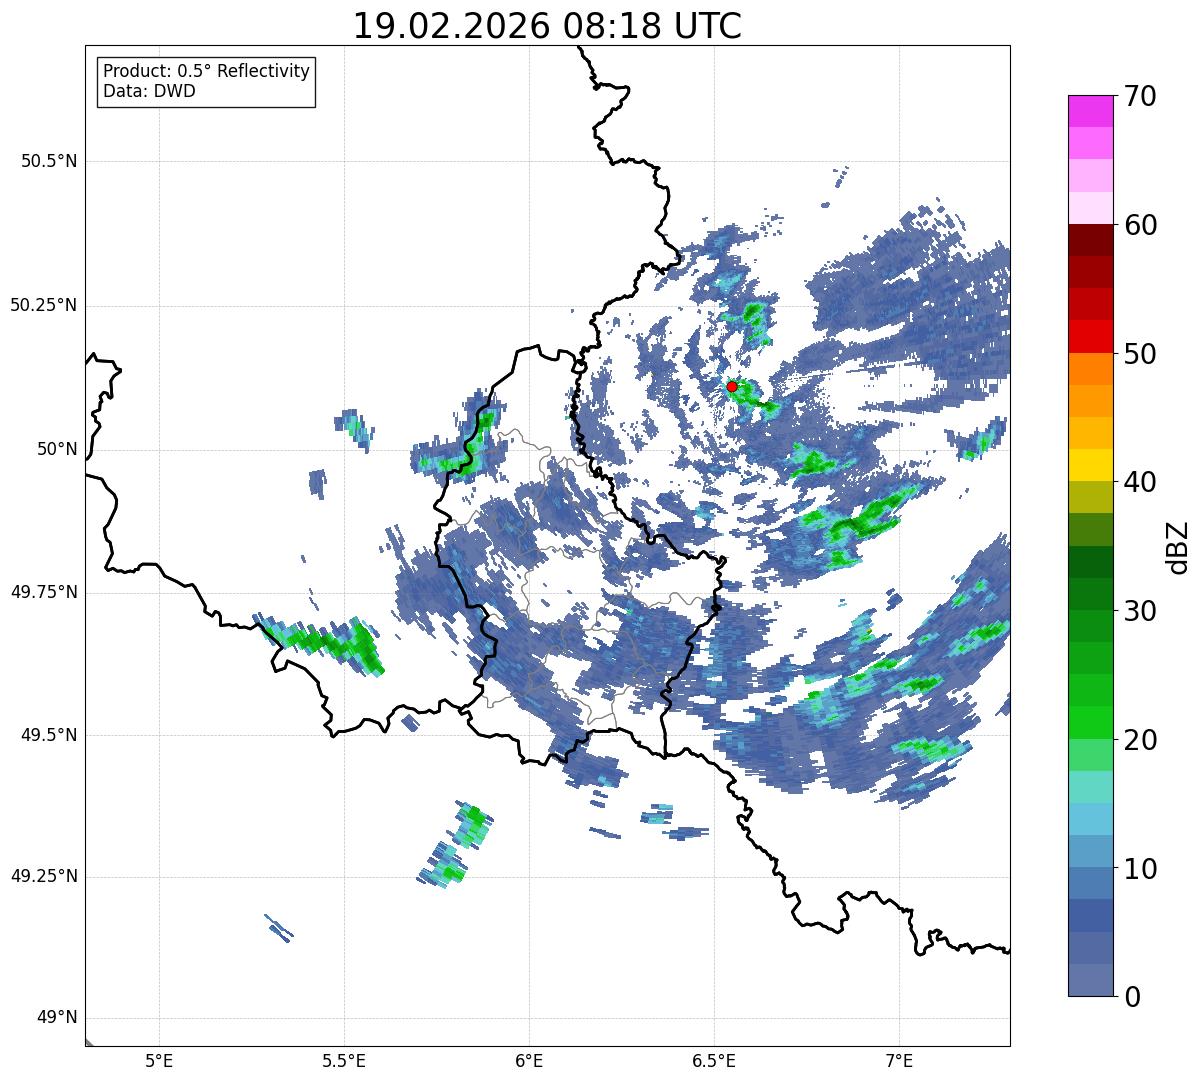1202x1081 pixels.
Task: Click the colorbar tick label '30'
Action: pyautogui.click(x=1140, y=611)
